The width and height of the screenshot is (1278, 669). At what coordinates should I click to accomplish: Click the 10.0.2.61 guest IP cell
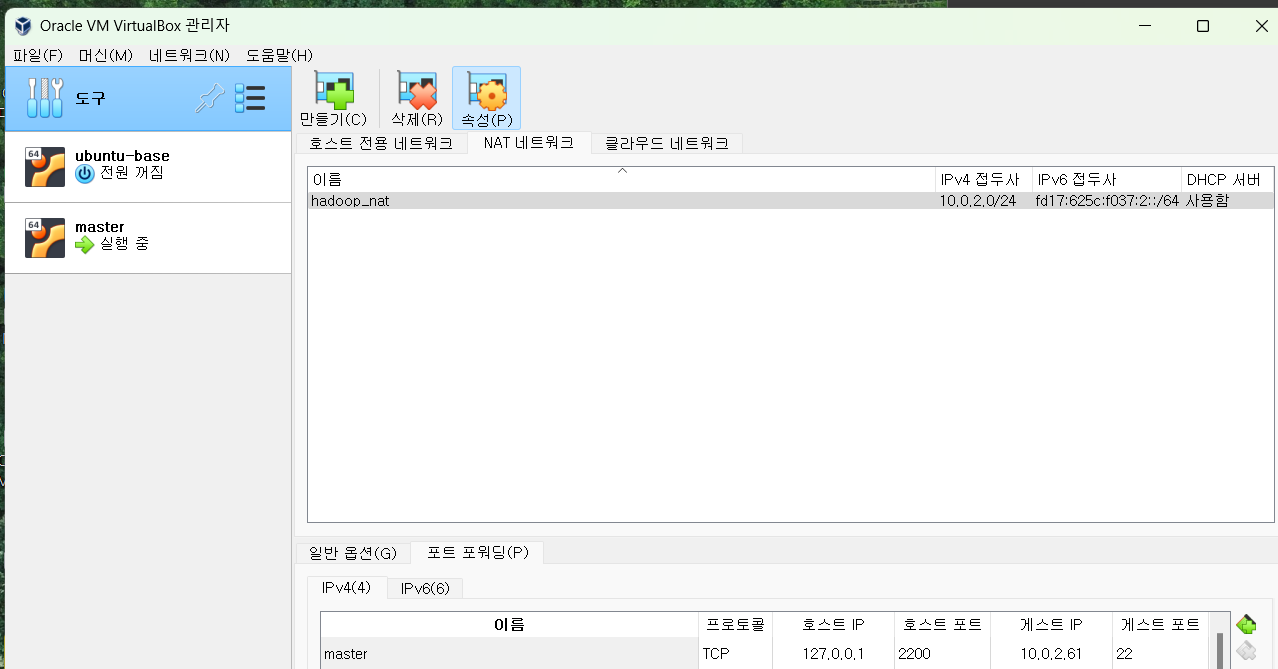[x=1051, y=654]
